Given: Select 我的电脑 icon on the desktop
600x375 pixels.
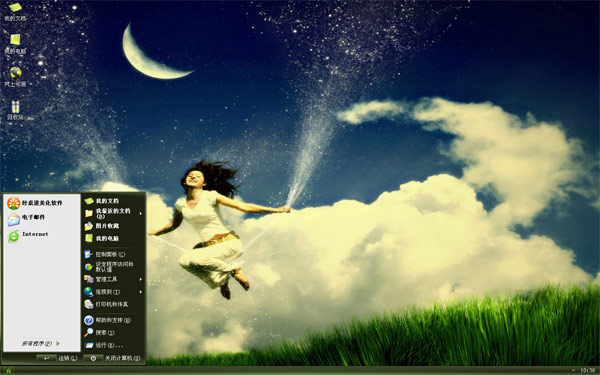Looking at the screenshot, I should (15, 44).
